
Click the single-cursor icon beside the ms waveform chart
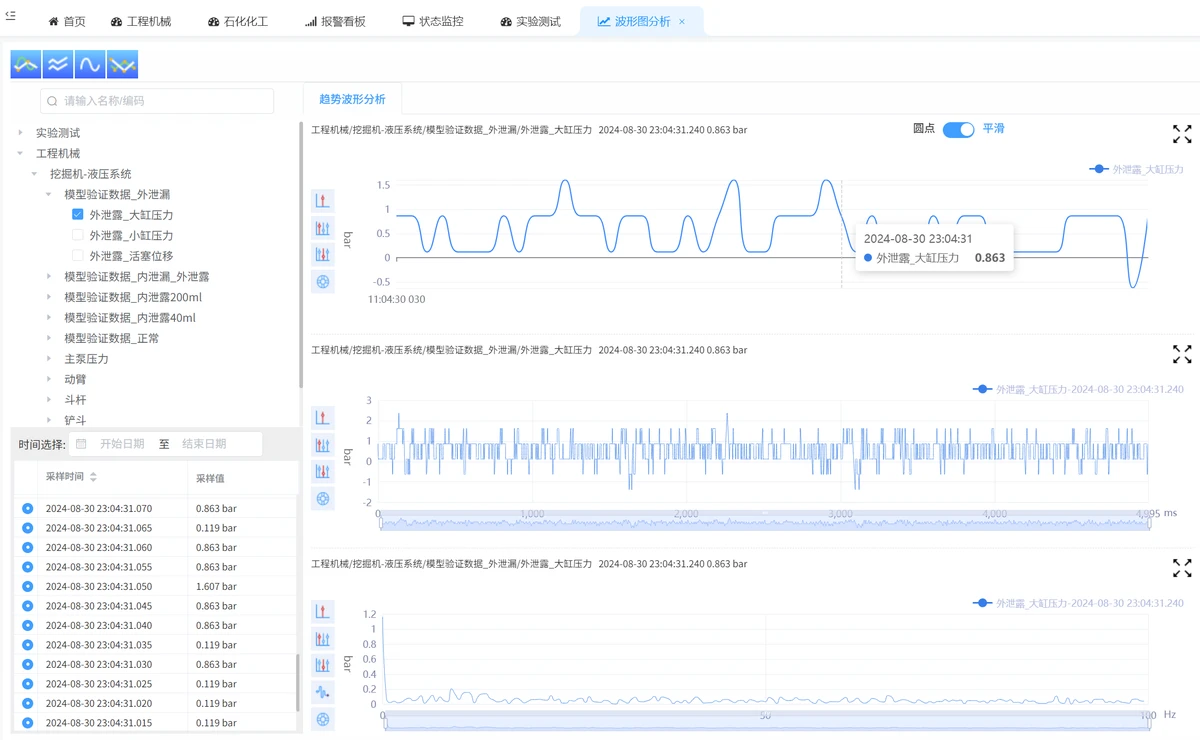[322, 418]
